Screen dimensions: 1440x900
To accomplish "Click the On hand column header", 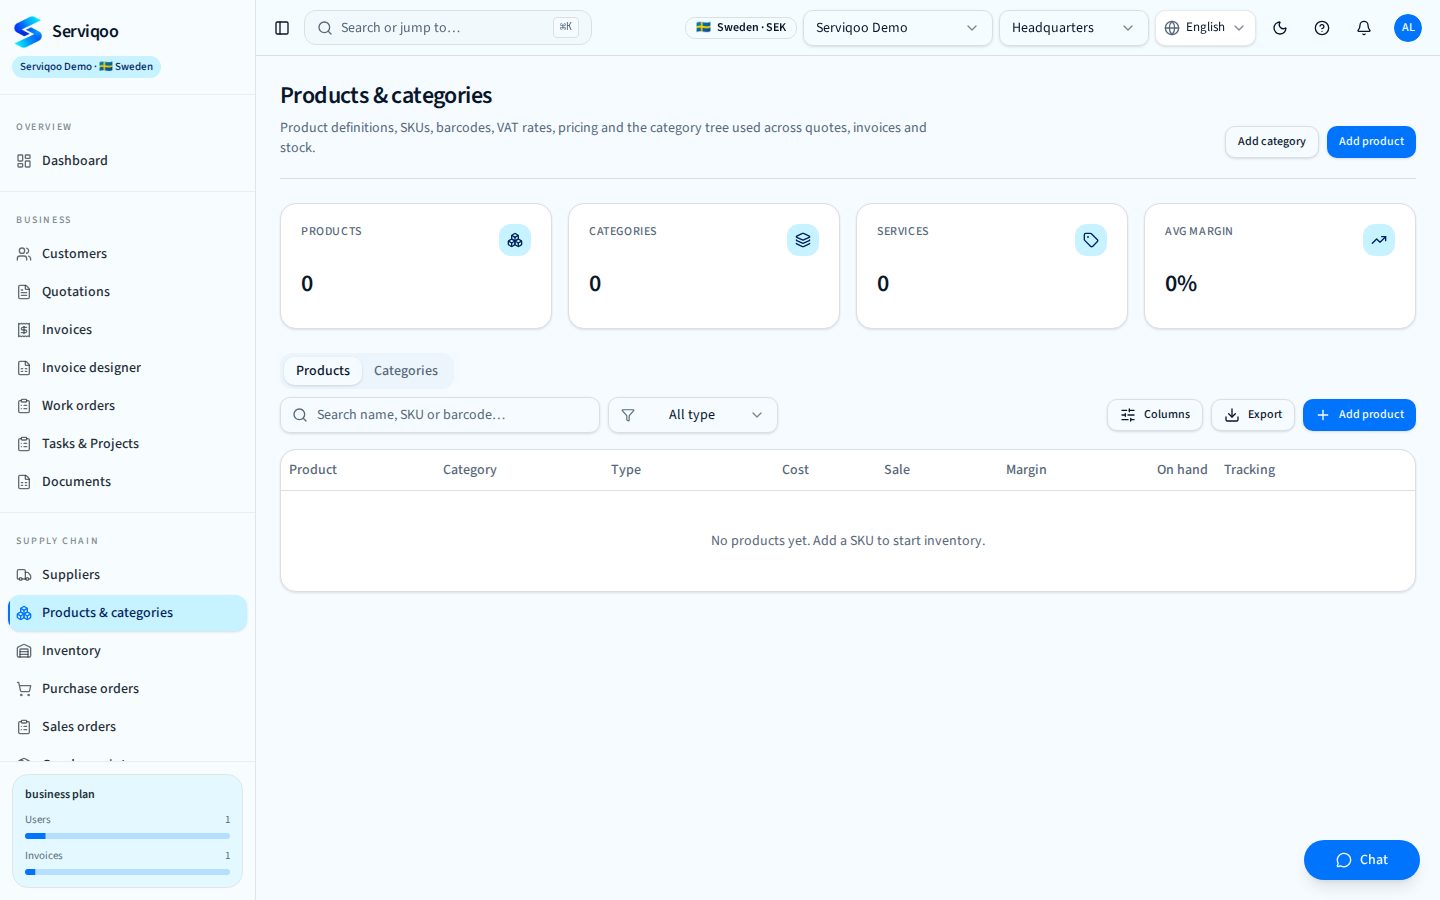I will 1182,470.
